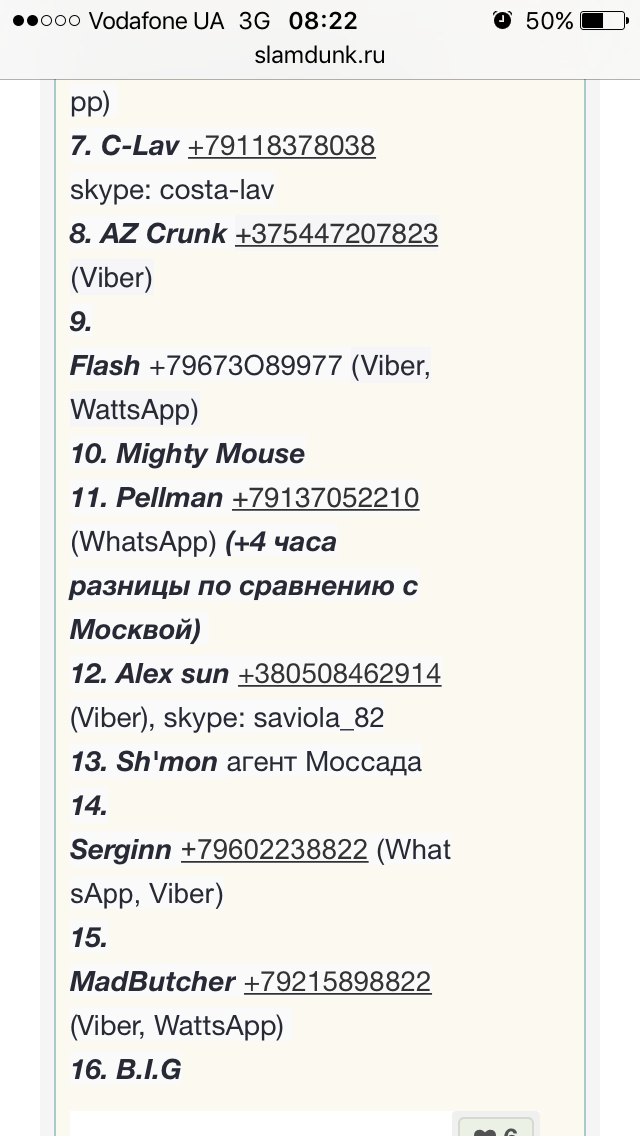Screen dimensions: 640x1136
Task: Call Alex sun number +380508462914
Action: [339, 674]
